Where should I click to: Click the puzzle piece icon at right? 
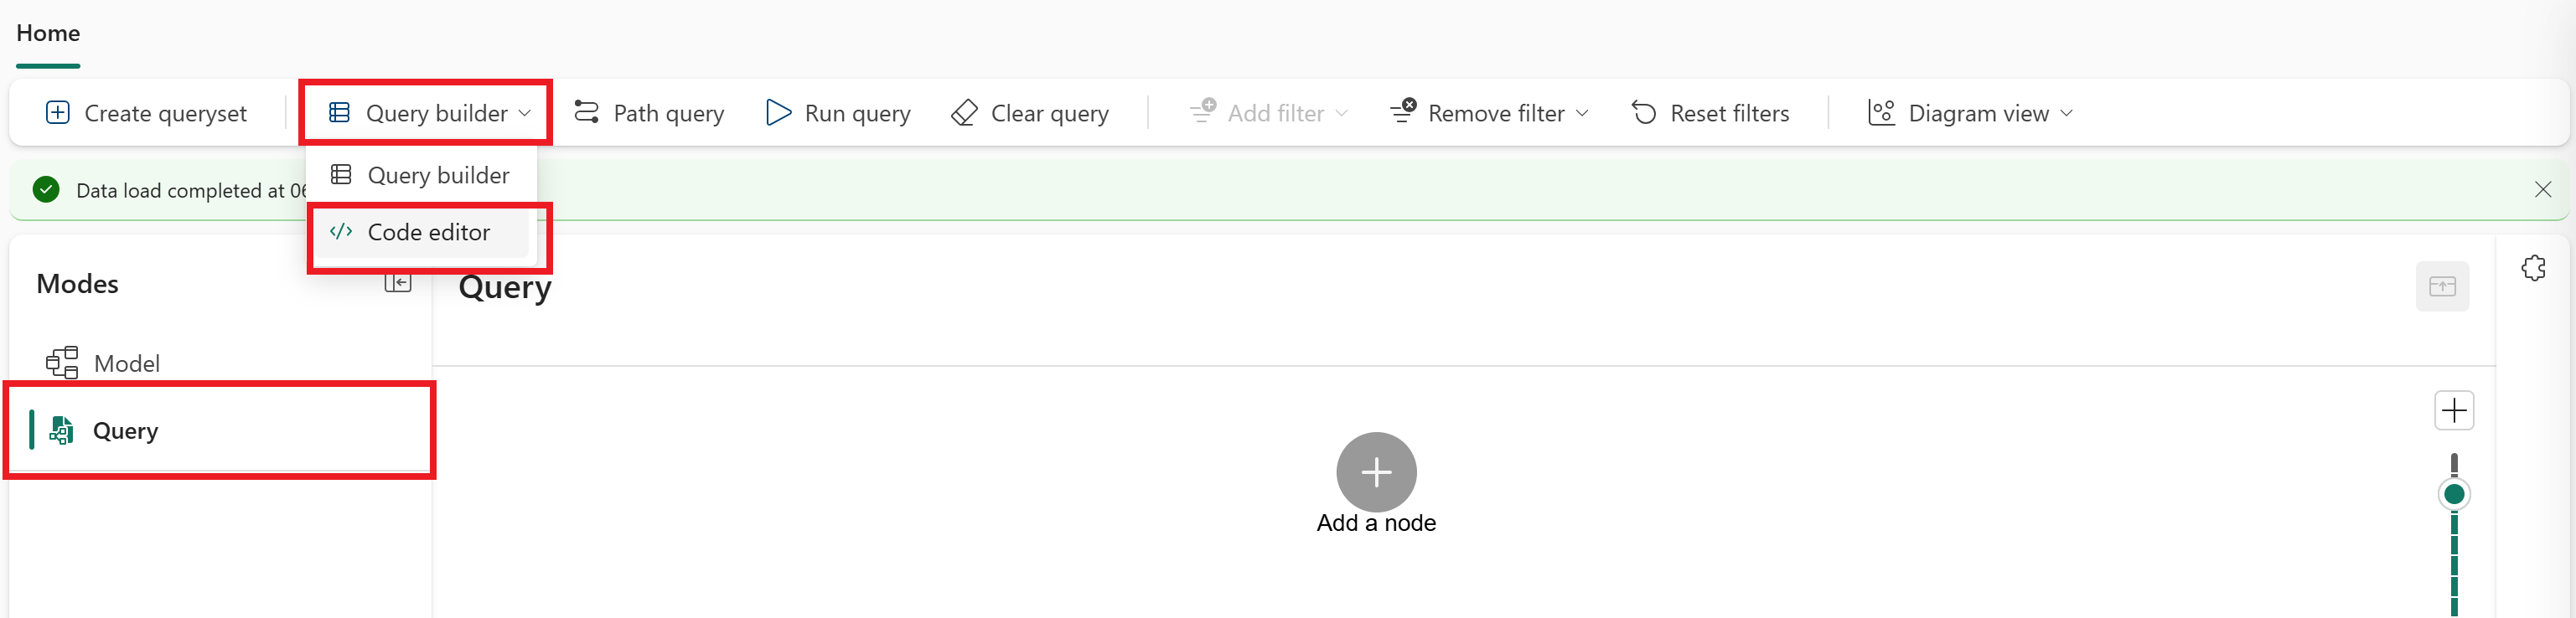2533,268
